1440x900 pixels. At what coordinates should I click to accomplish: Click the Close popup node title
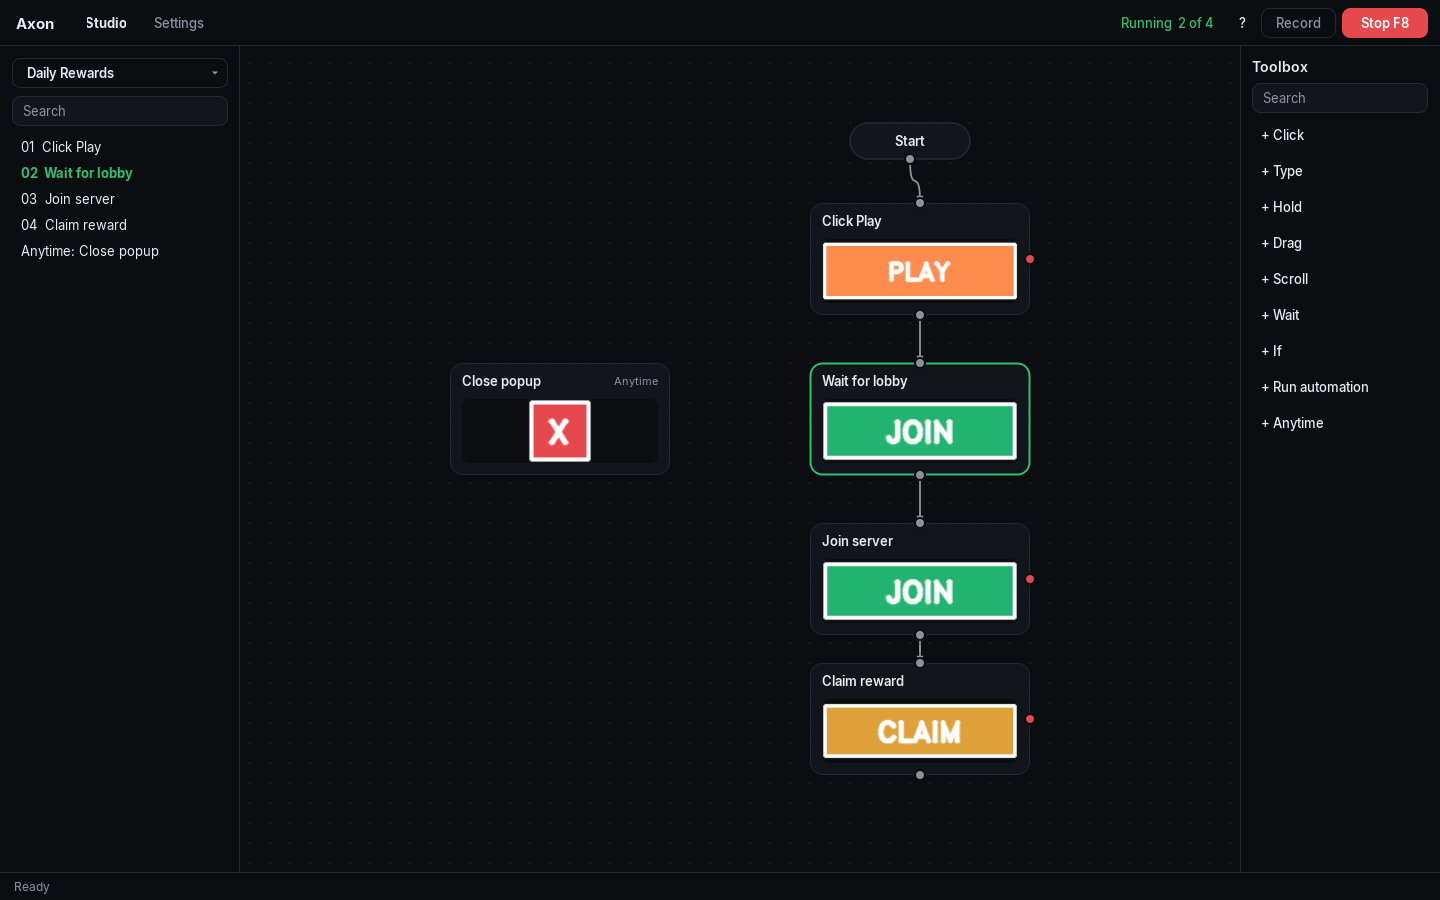pyautogui.click(x=501, y=381)
